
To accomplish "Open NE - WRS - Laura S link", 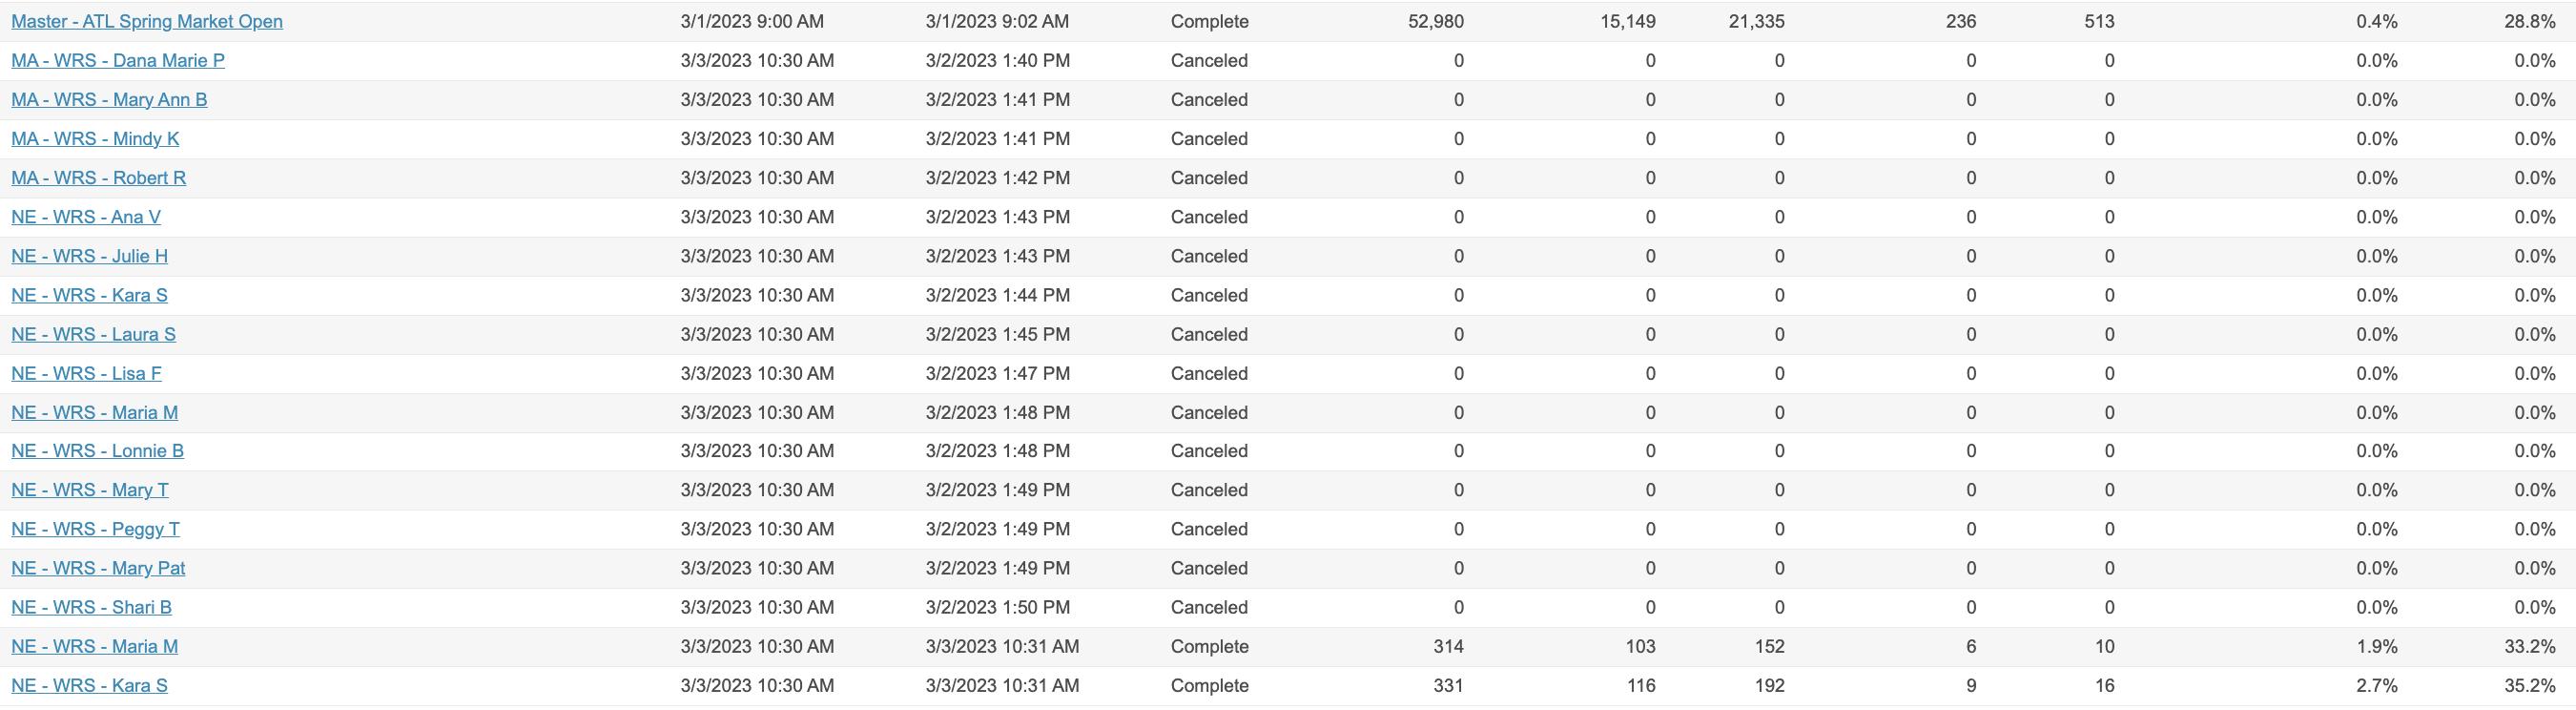I will (93, 333).
